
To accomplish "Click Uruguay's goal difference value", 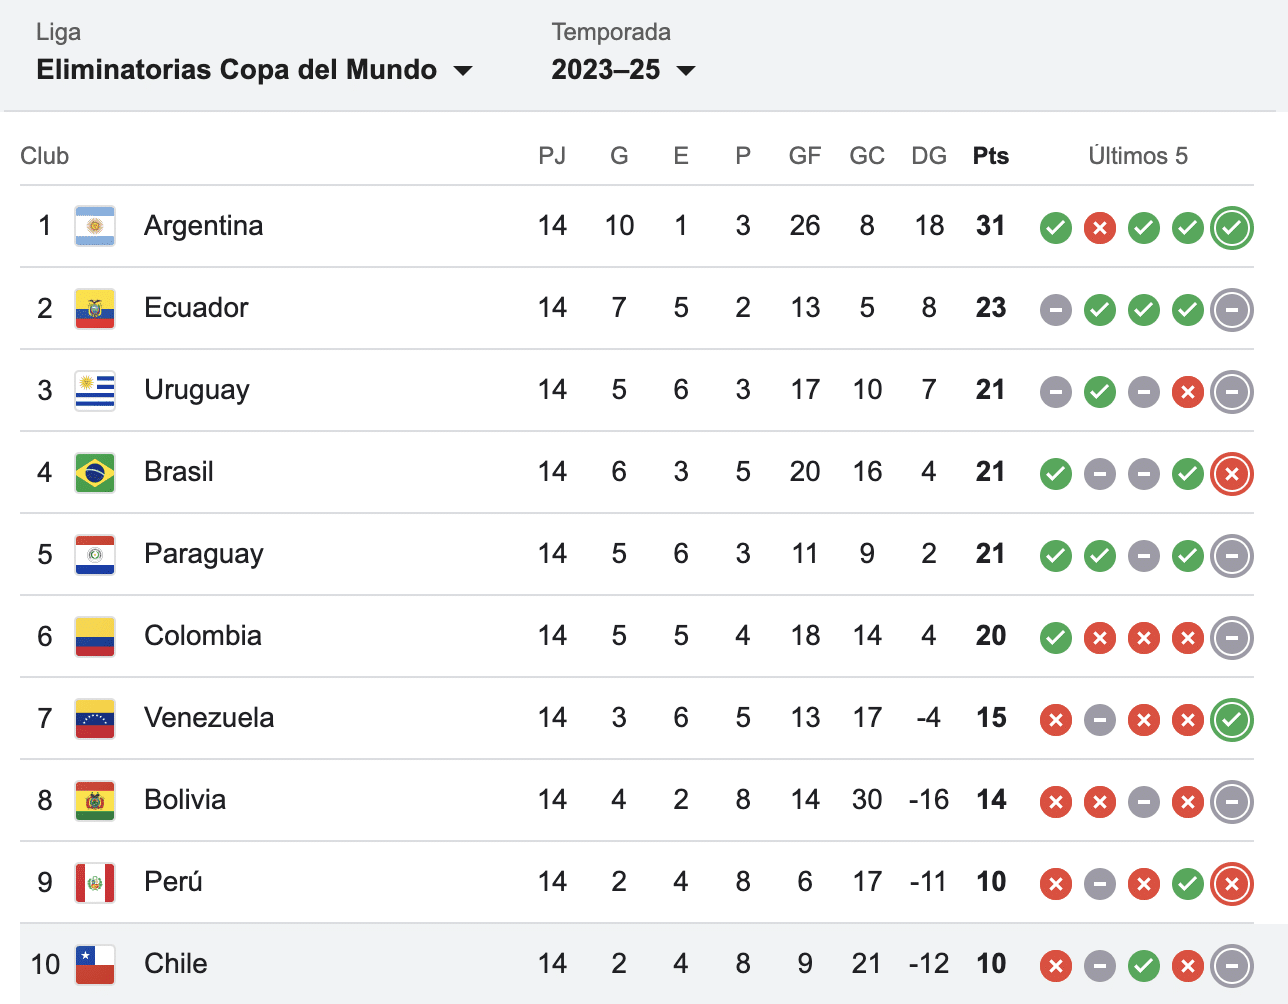I will click(x=929, y=389).
